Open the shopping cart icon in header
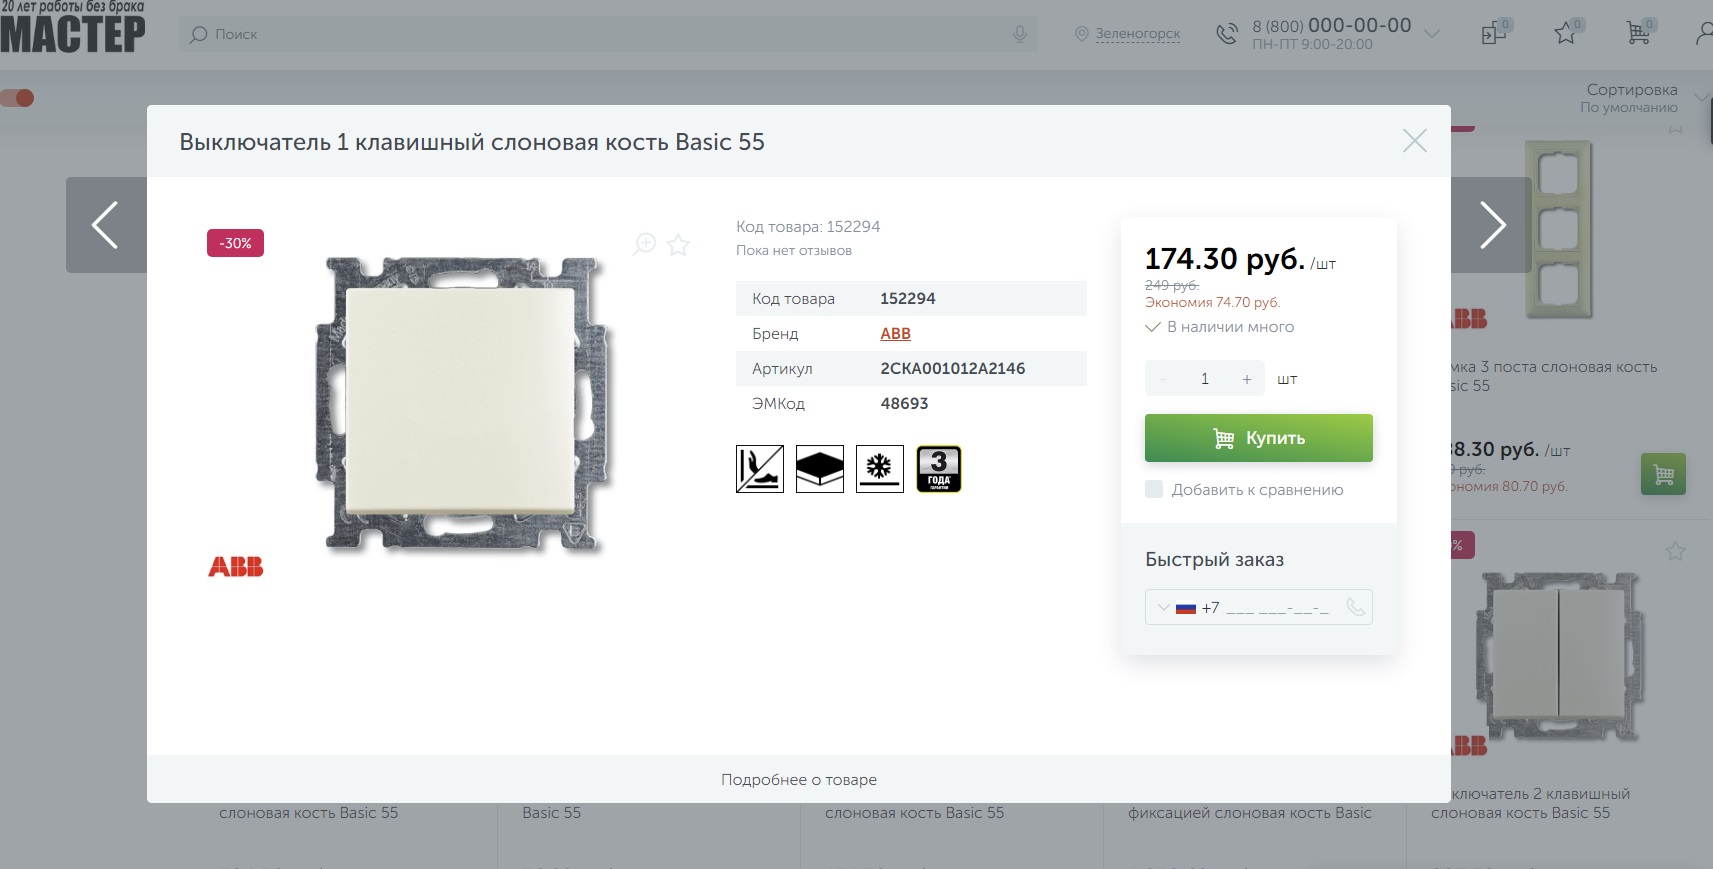1713x869 pixels. [x=1639, y=33]
